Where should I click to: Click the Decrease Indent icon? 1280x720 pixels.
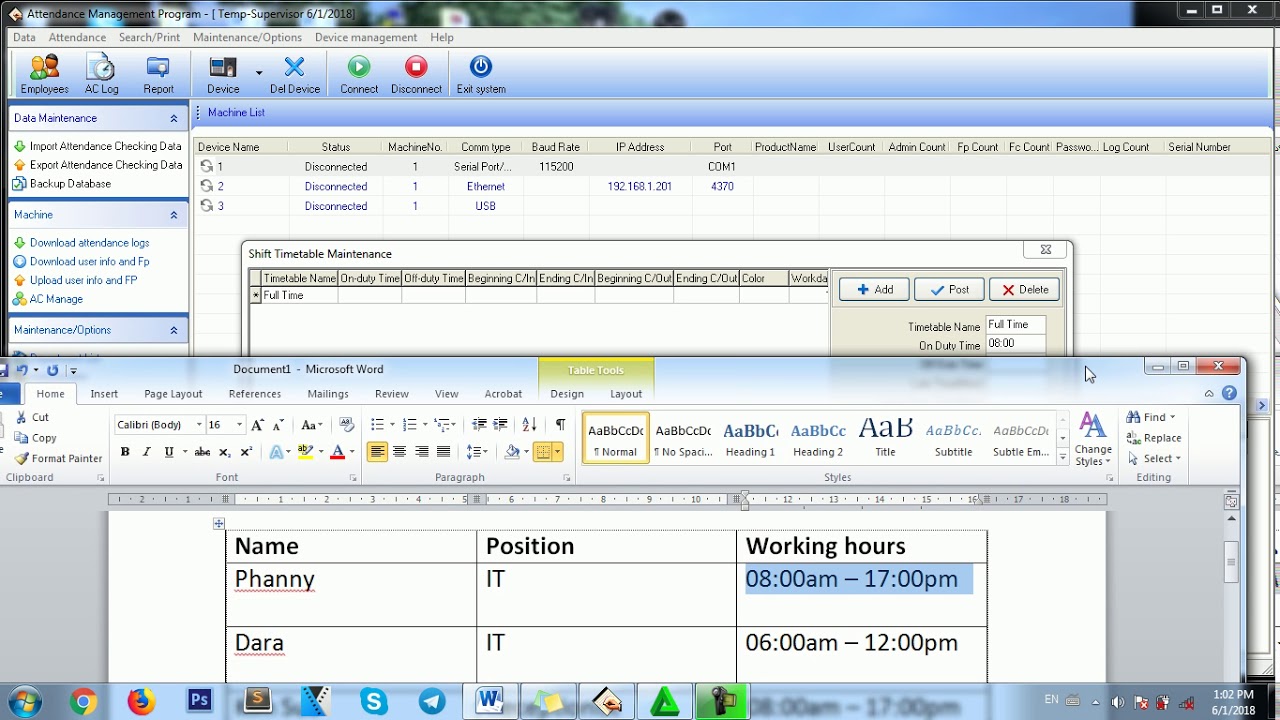[x=479, y=425]
